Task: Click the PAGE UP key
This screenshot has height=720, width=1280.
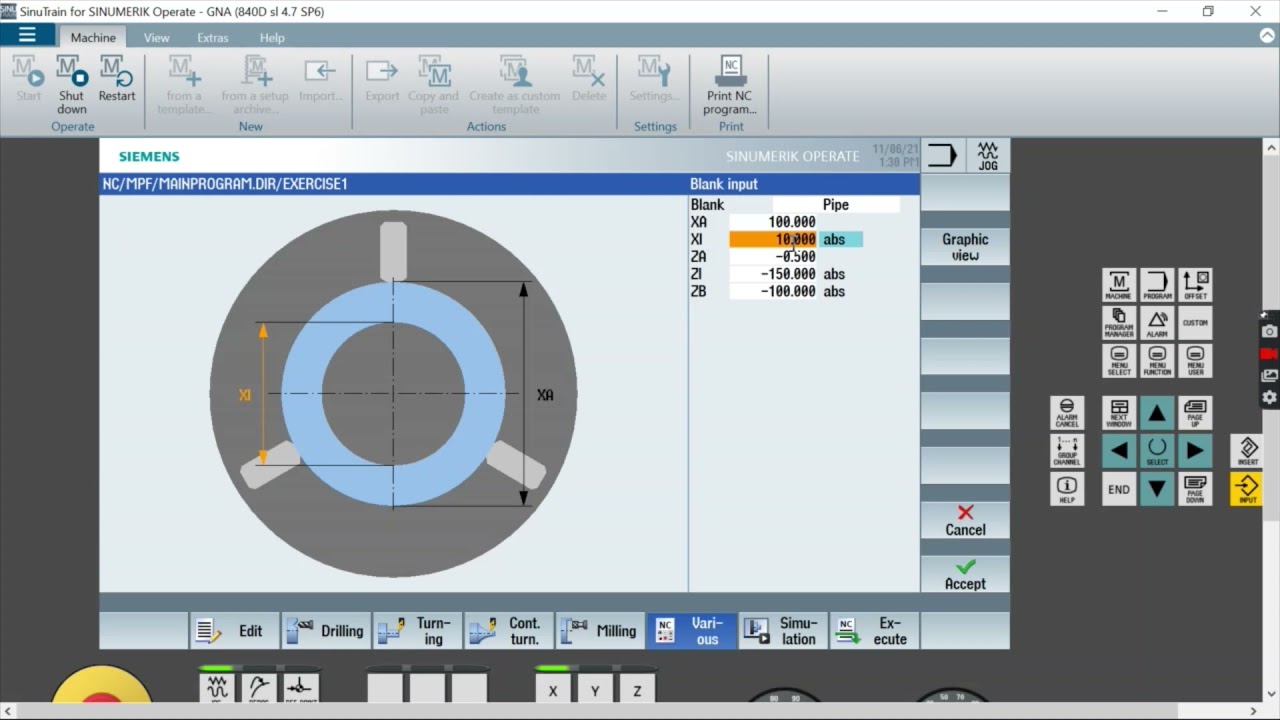Action: click(x=1195, y=413)
